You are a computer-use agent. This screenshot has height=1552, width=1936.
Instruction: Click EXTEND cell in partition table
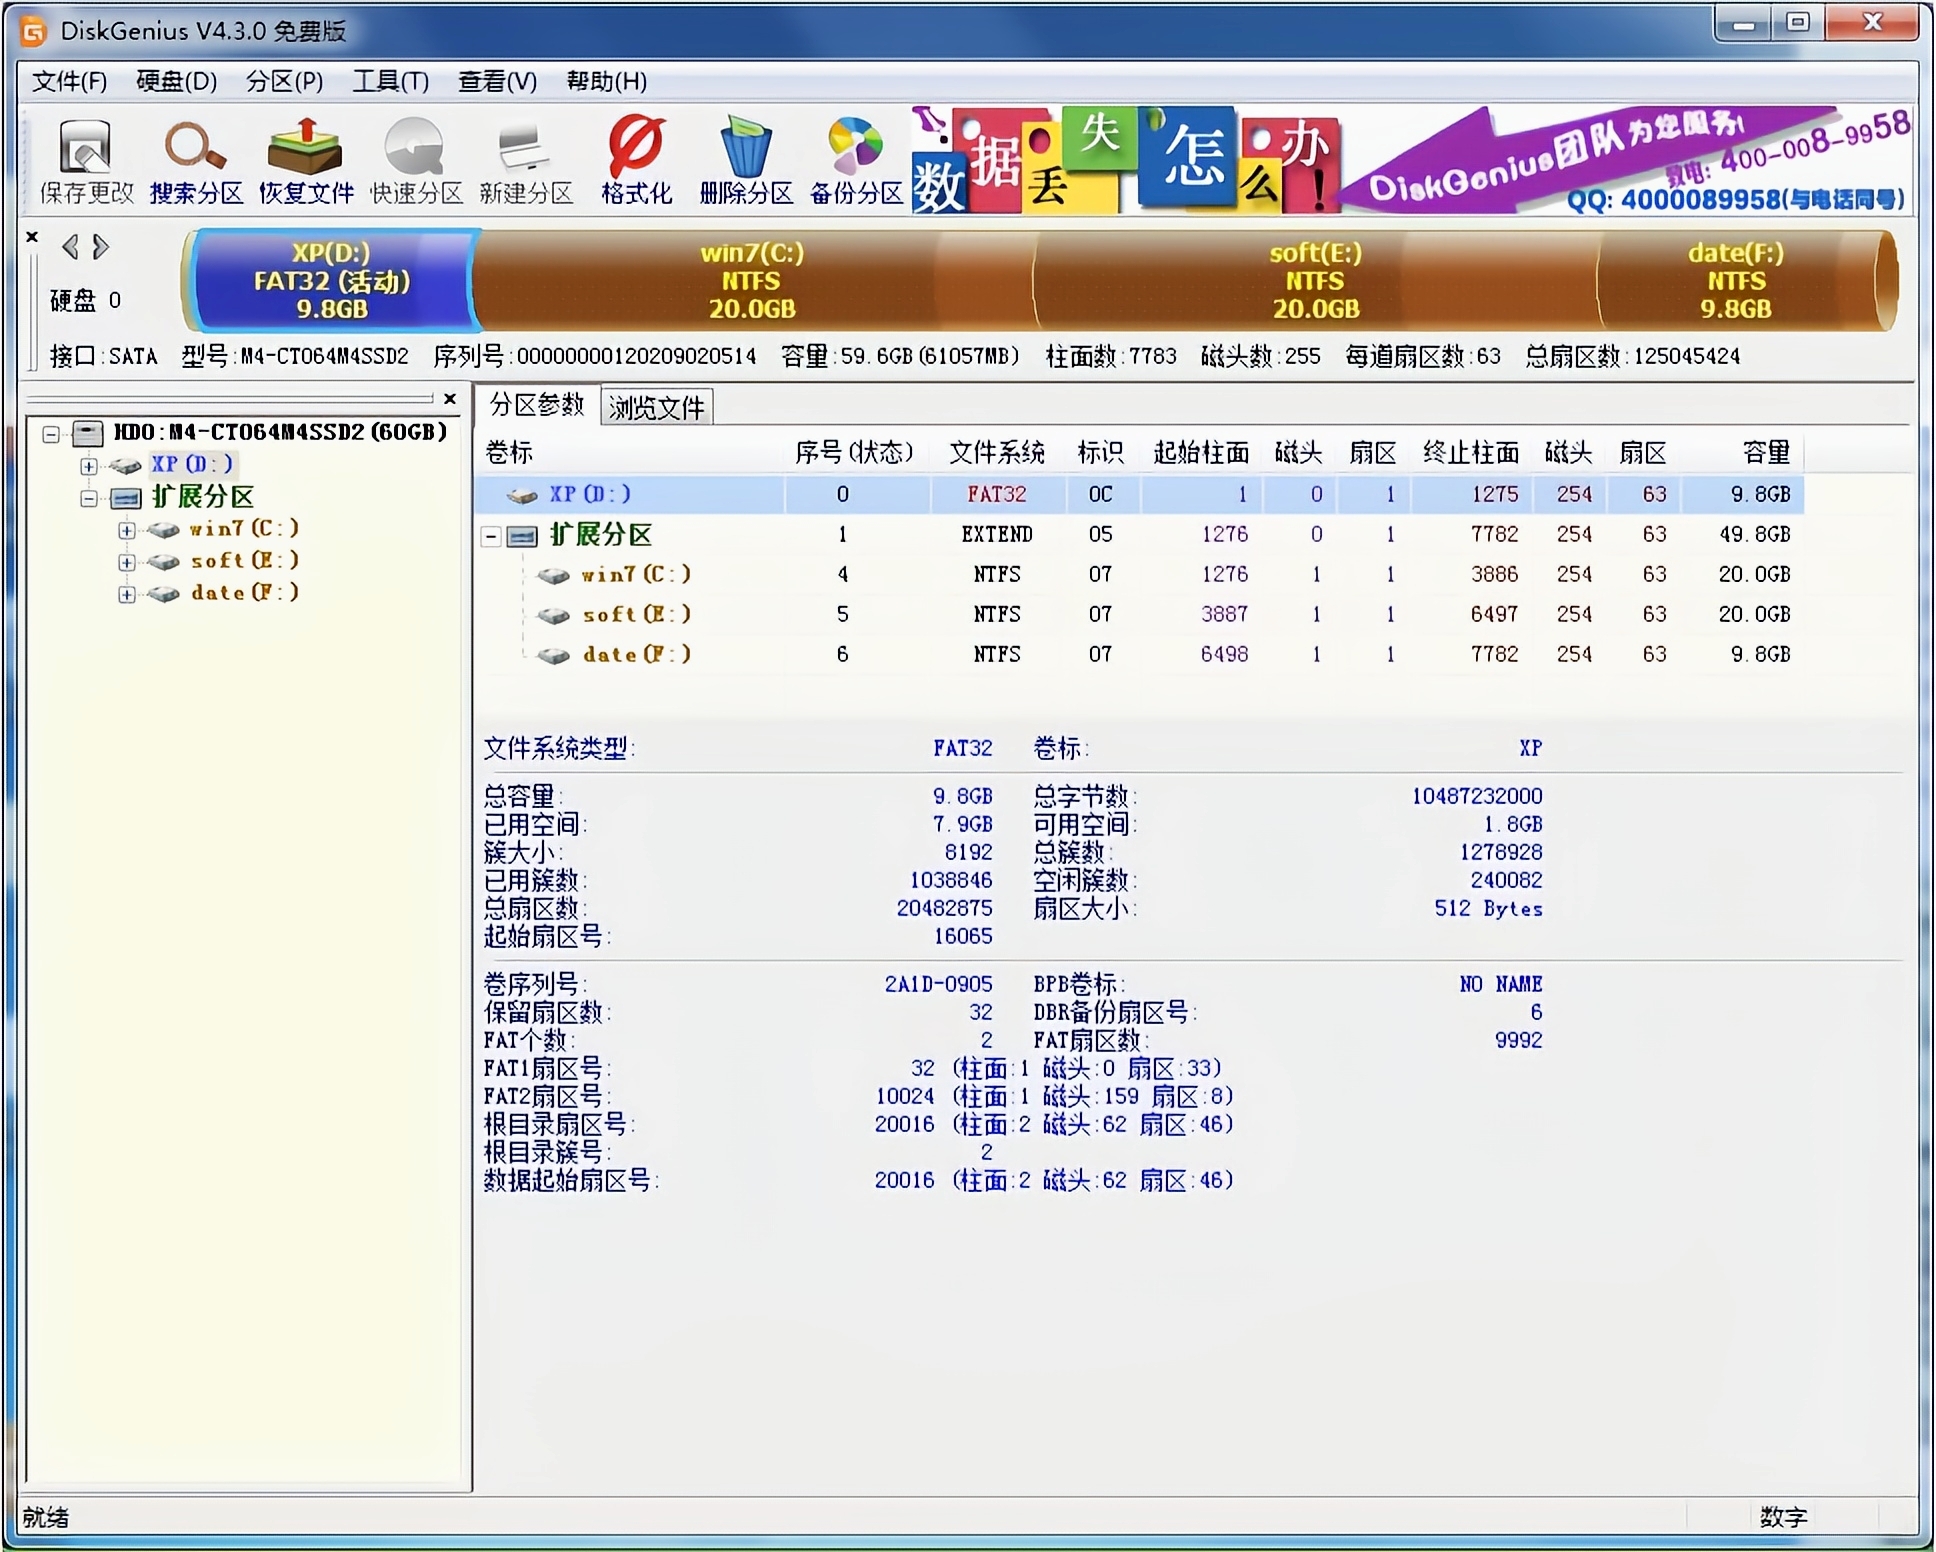[x=997, y=534]
